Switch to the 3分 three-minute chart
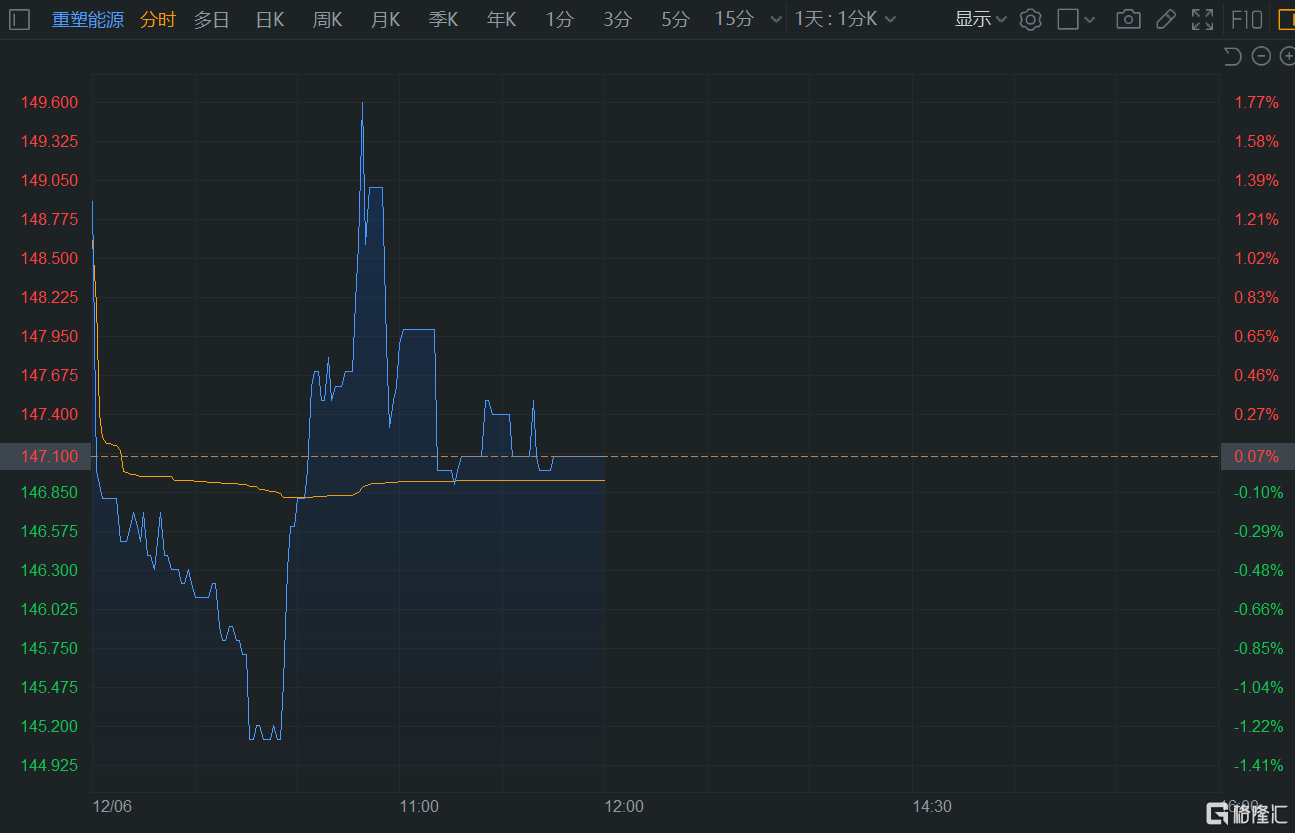This screenshot has width=1295, height=833. [x=618, y=19]
